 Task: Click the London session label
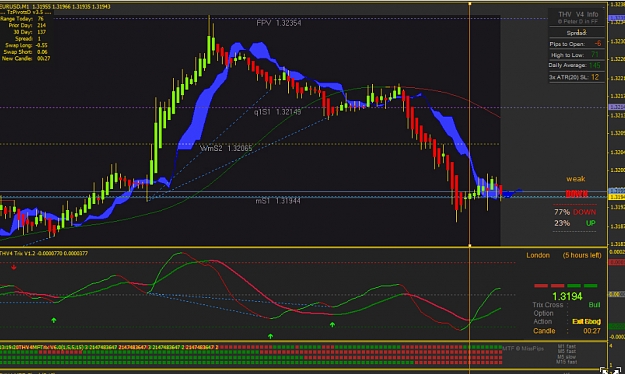[538, 255]
